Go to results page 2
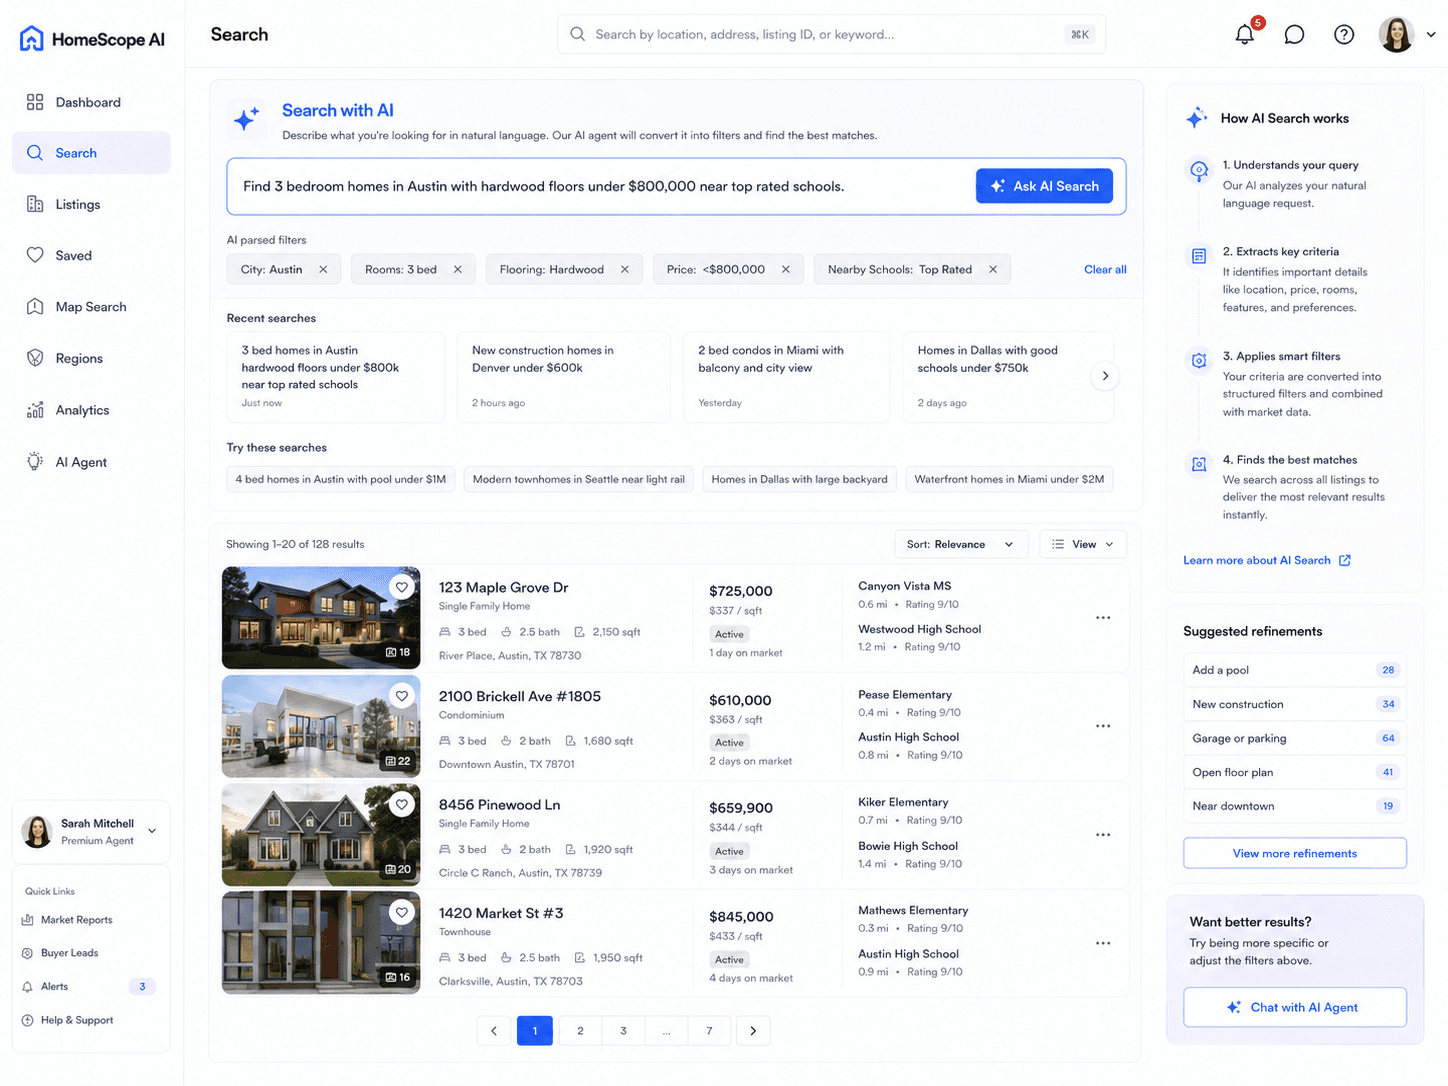The image size is (1448, 1086). [x=580, y=1031]
